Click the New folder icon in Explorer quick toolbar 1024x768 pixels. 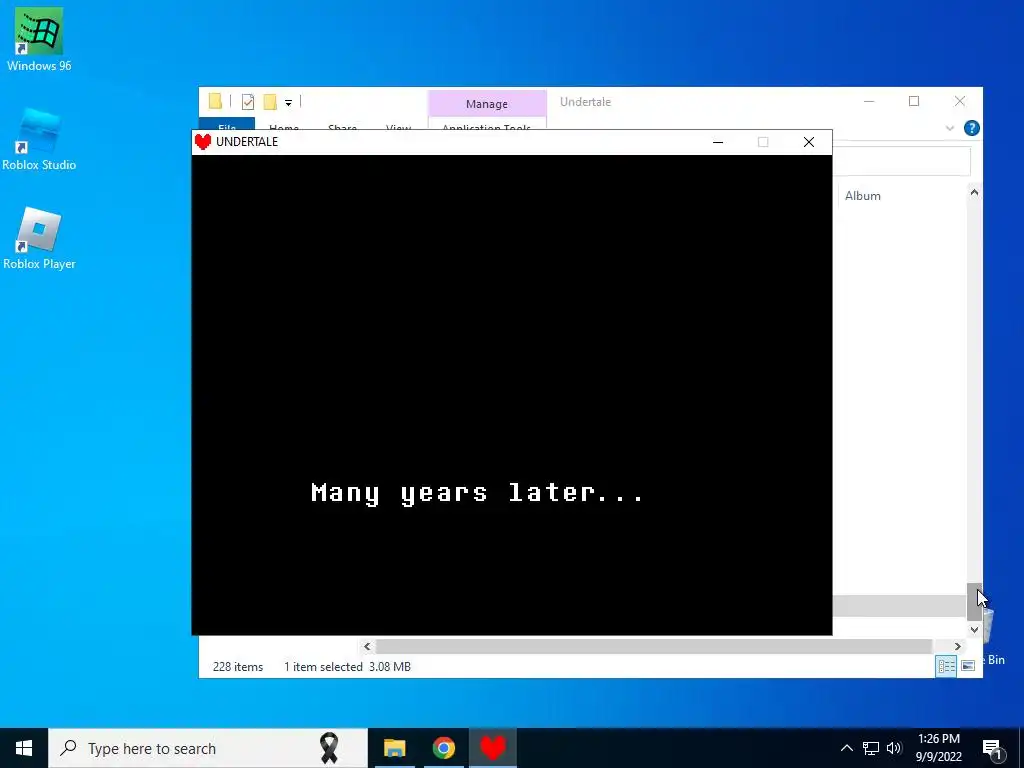point(270,102)
